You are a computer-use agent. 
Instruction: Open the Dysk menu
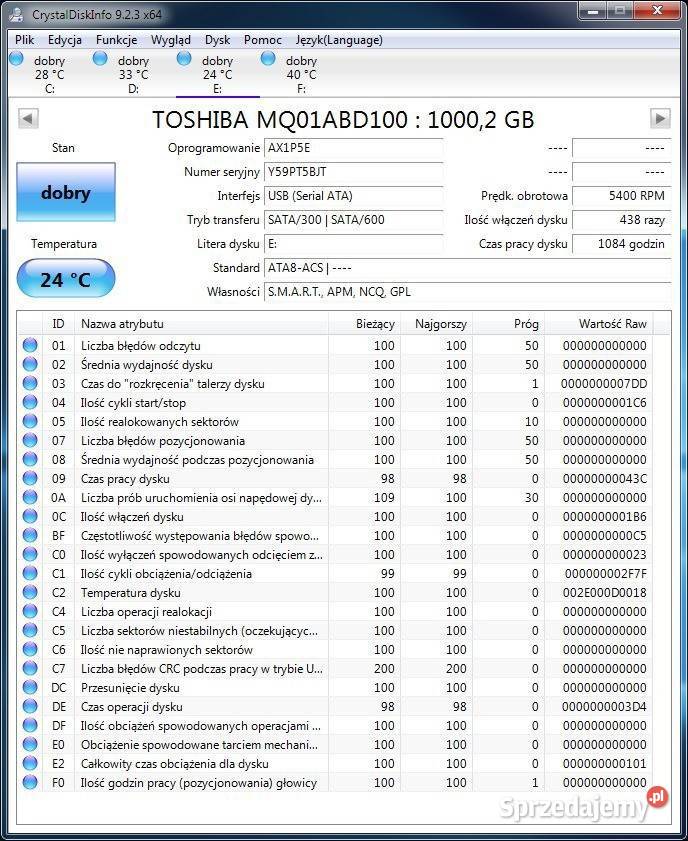217,40
